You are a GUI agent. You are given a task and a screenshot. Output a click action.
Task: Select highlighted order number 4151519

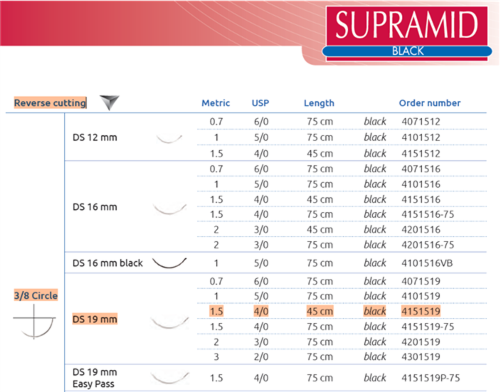[421, 311]
